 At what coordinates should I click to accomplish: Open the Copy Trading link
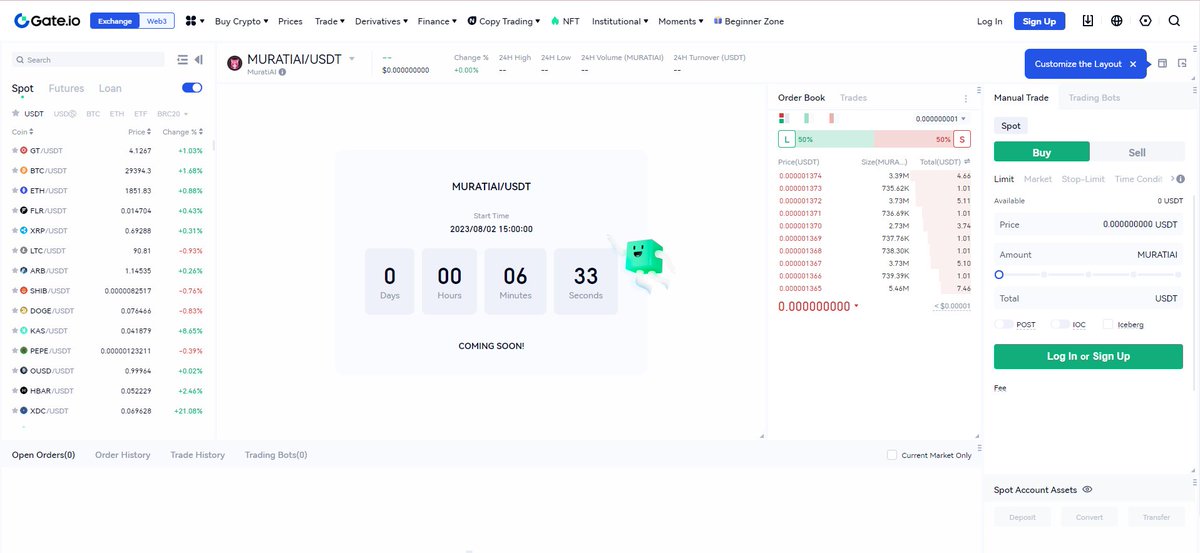pyautogui.click(x=505, y=21)
